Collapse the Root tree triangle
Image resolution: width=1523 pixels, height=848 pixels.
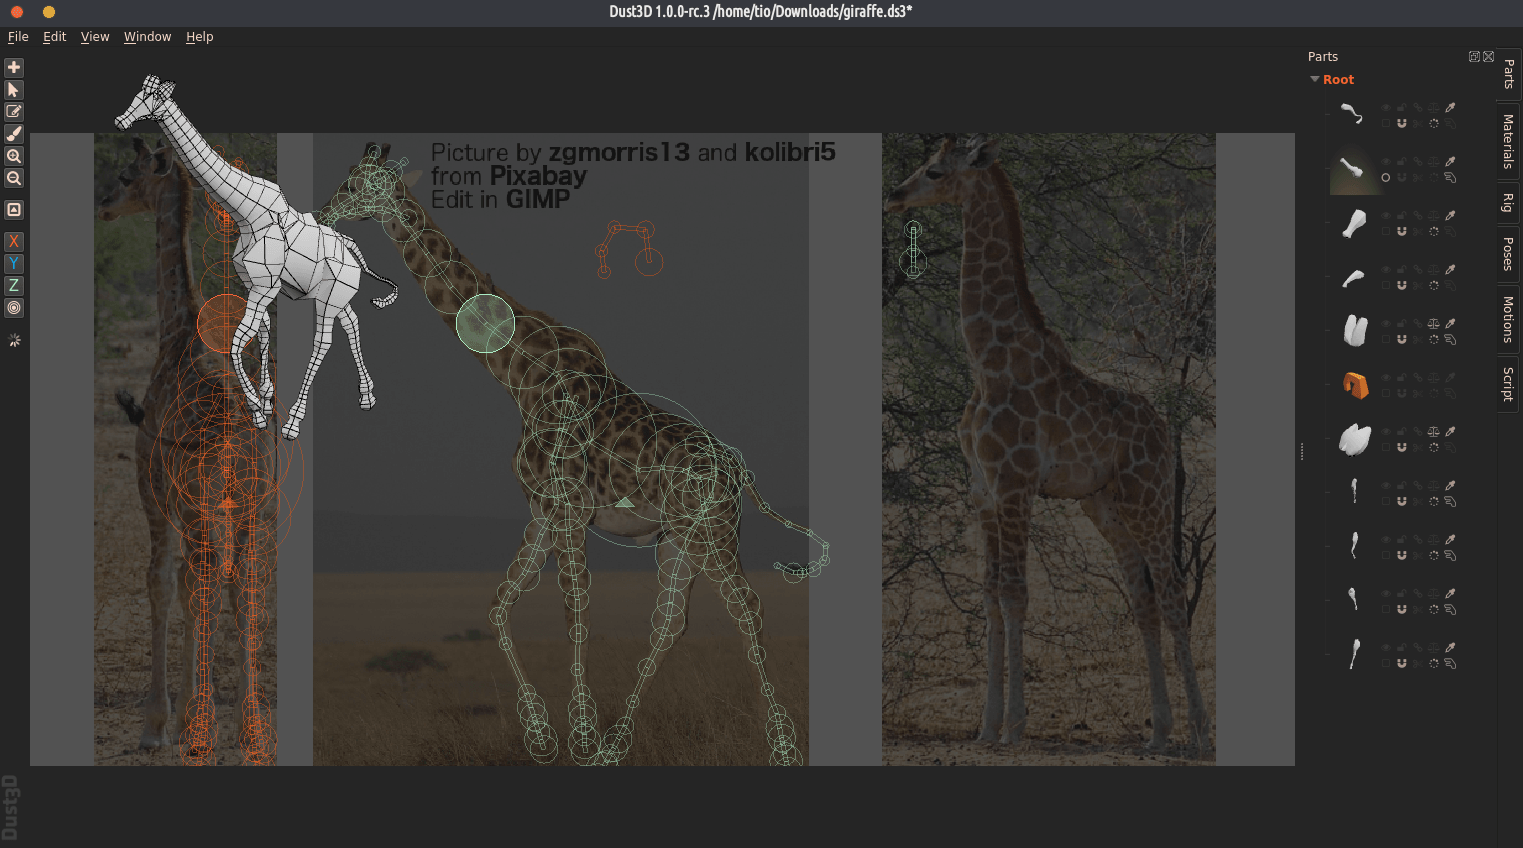click(1314, 79)
